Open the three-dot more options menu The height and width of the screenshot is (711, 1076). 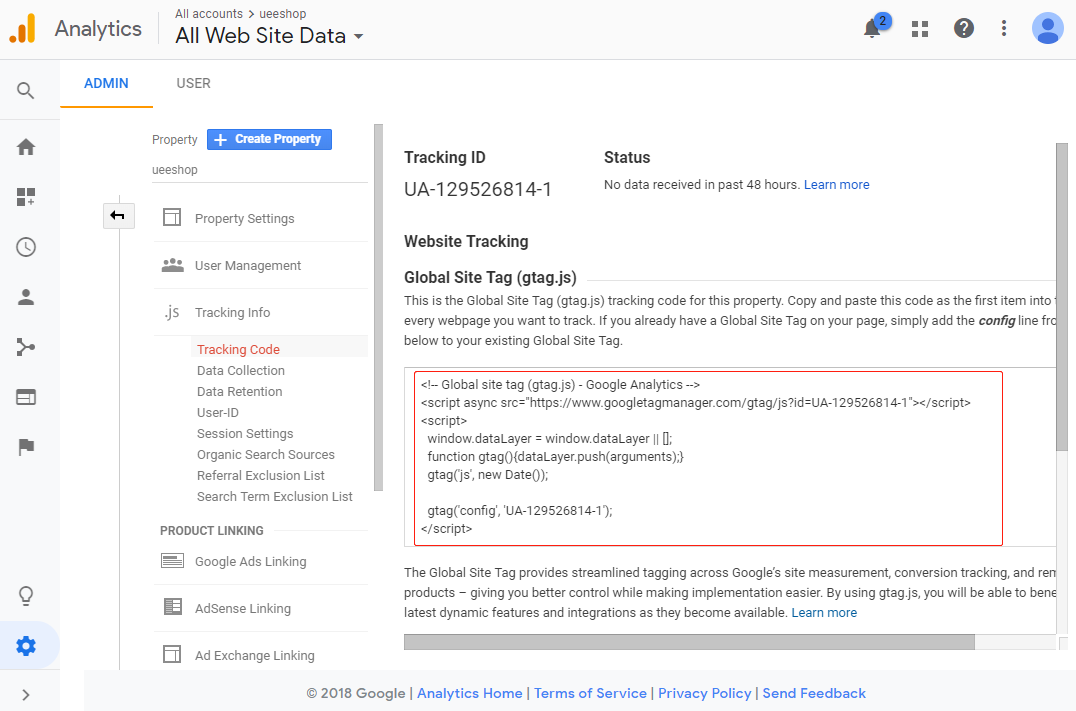coord(1003,28)
